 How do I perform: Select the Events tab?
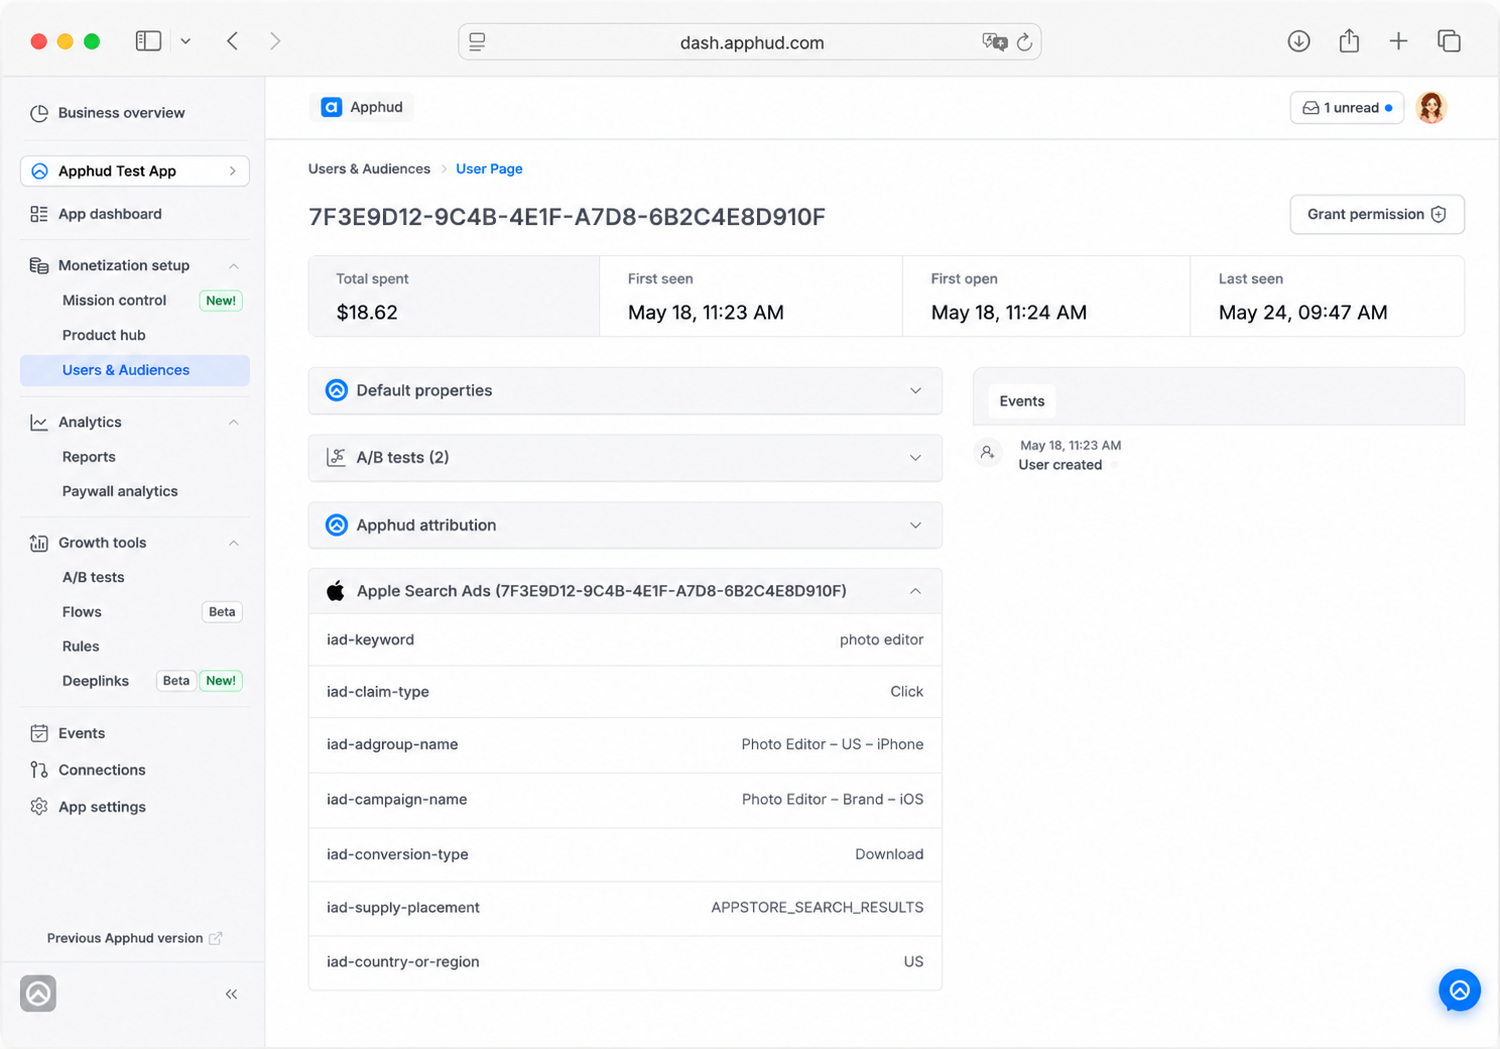pos(1022,401)
